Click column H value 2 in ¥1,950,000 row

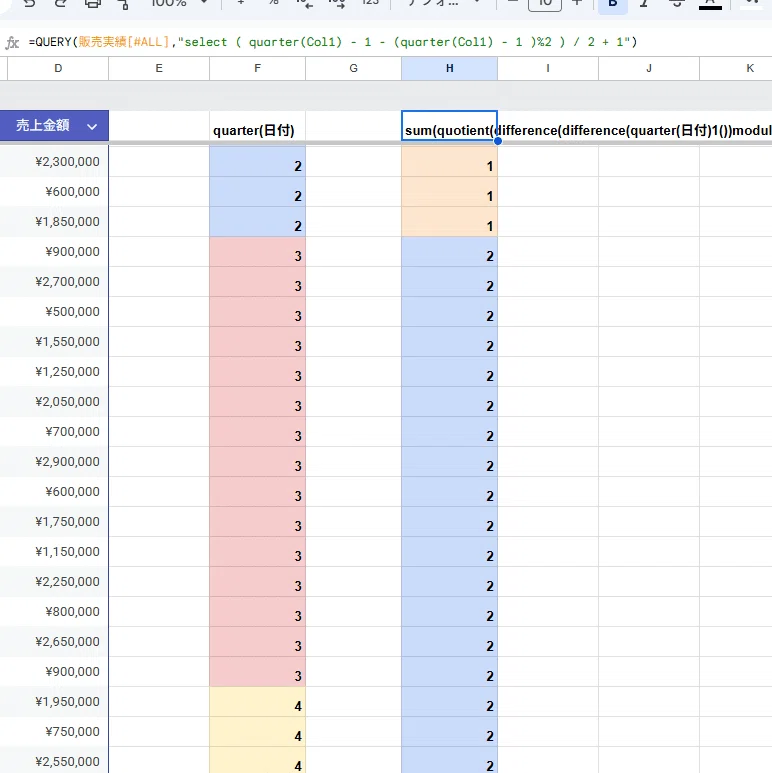click(x=450, y=702)
